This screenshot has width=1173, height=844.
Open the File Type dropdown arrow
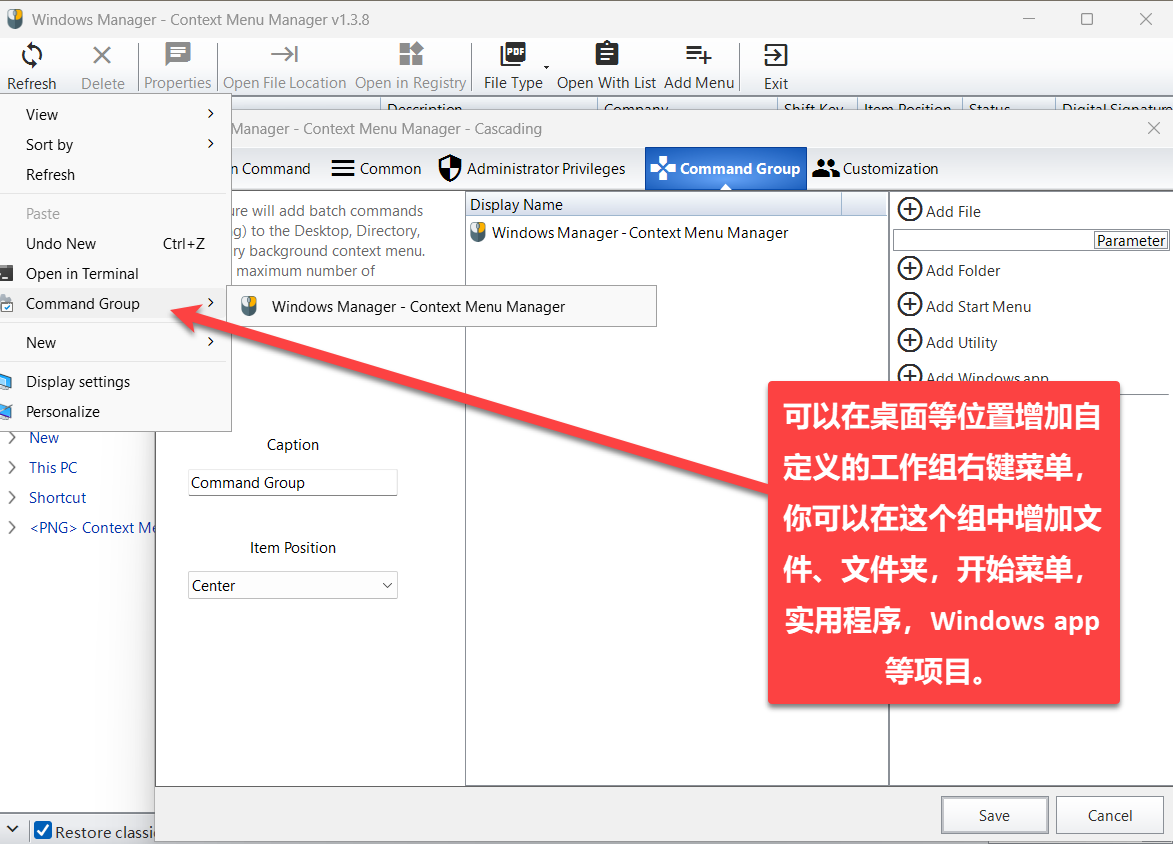[x=546, y=67]
